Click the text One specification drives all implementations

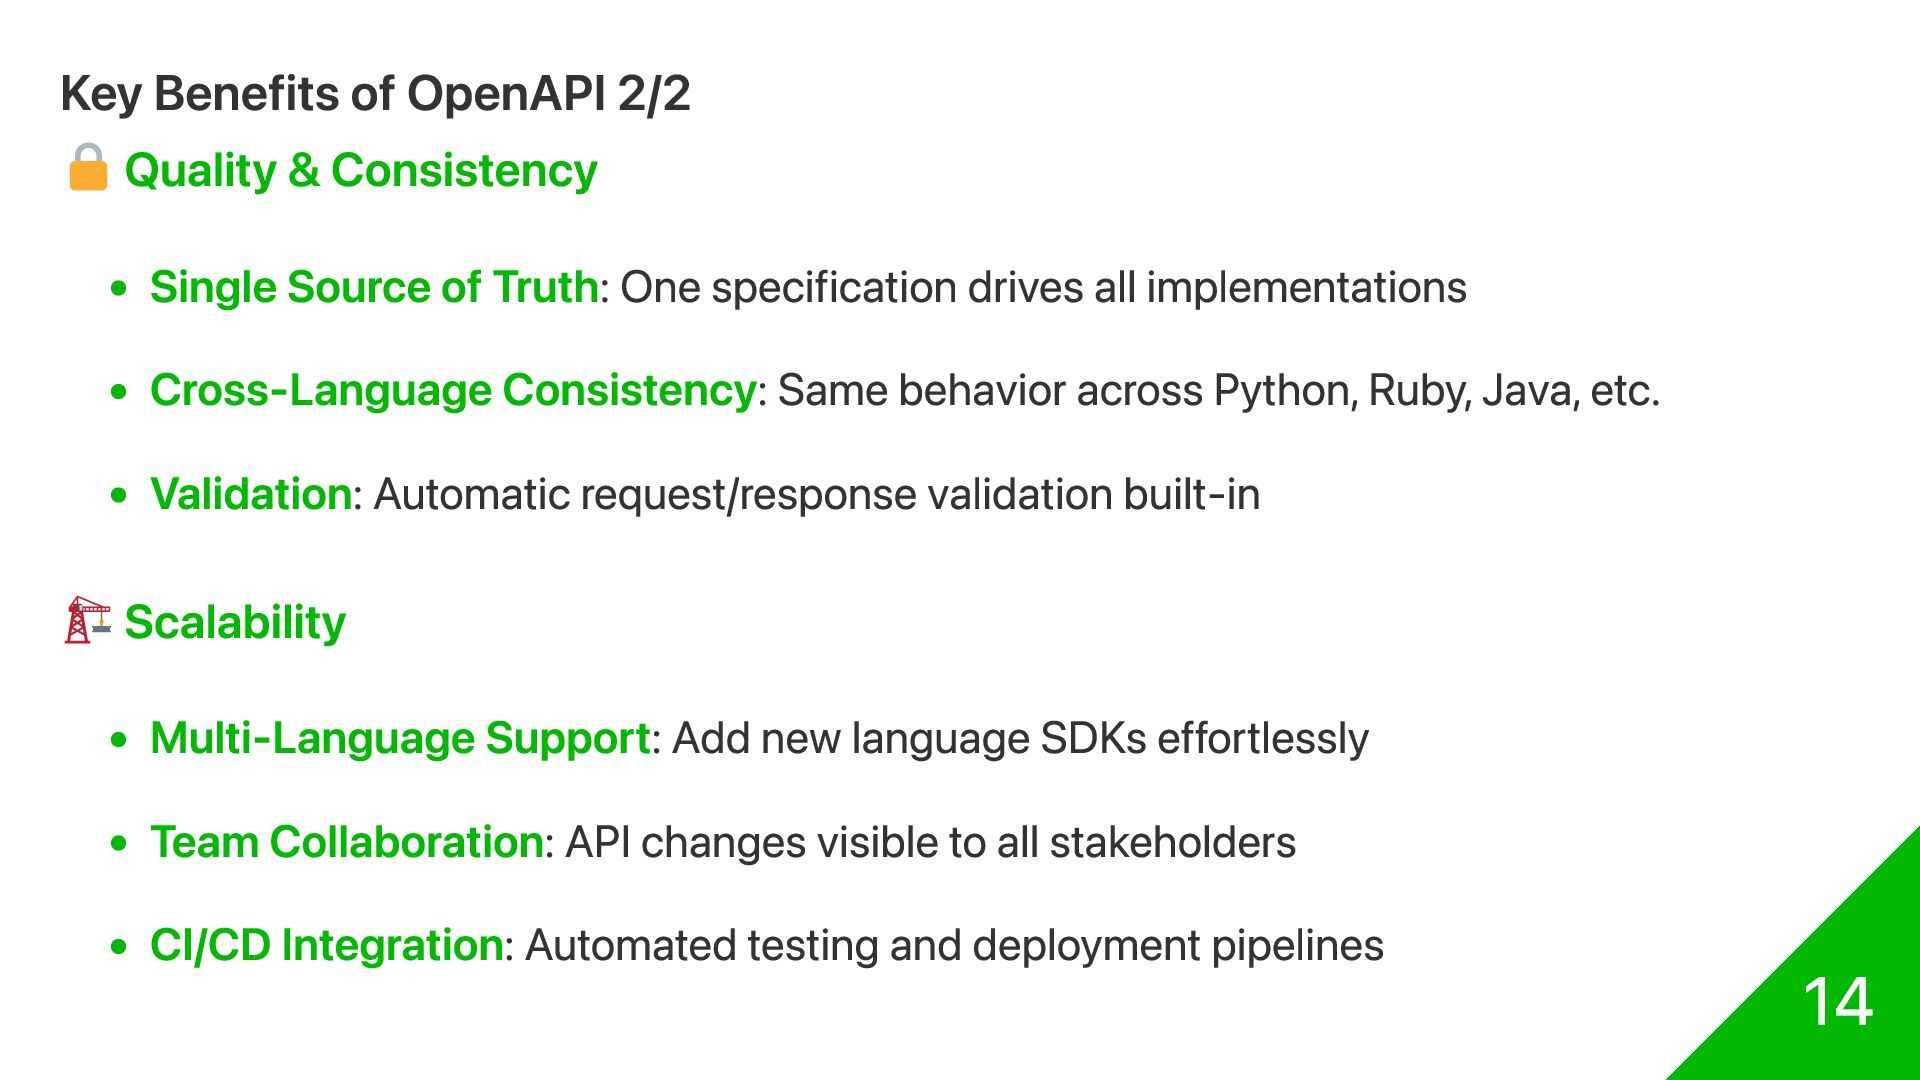(x=1043, y=287)
